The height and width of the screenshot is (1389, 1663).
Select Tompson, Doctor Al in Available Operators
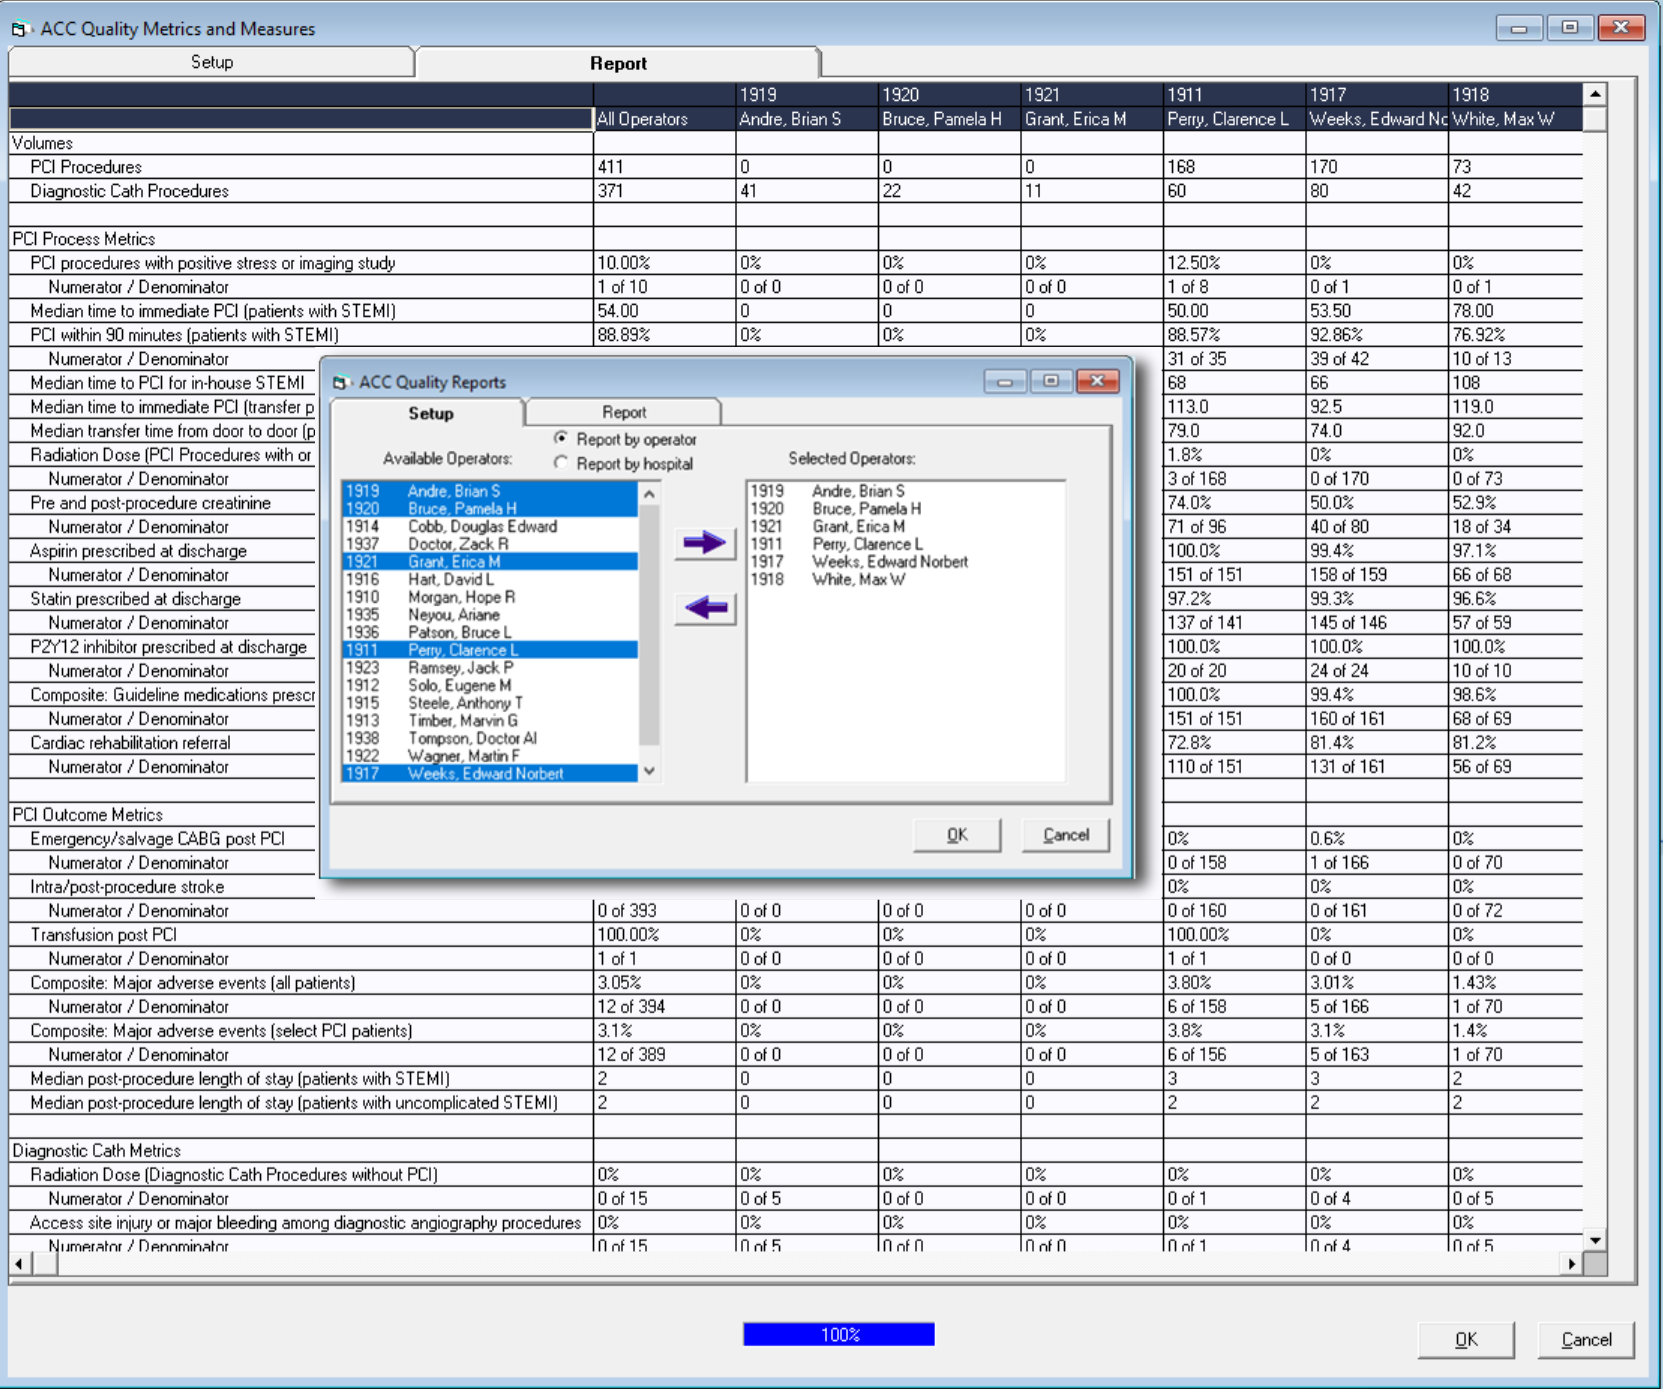[x=490, y=738]
